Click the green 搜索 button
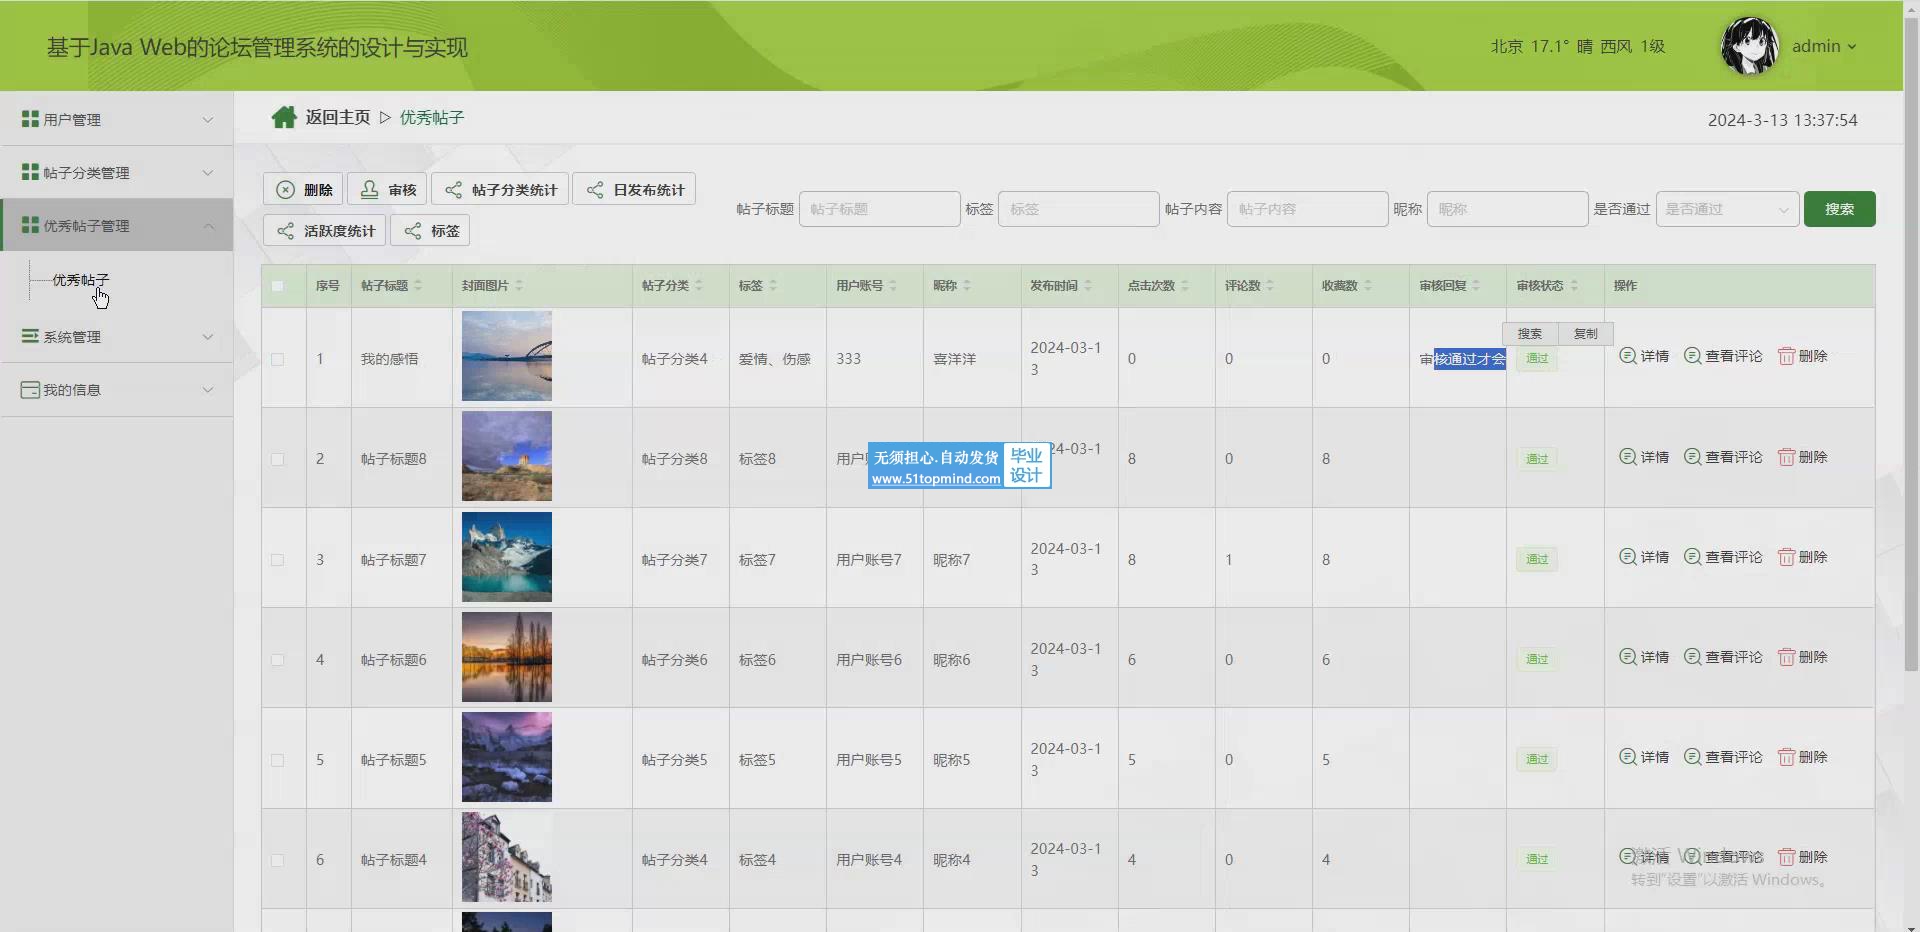The image size is (1920, 932). pyautogui.click(x=1839, y=209)
